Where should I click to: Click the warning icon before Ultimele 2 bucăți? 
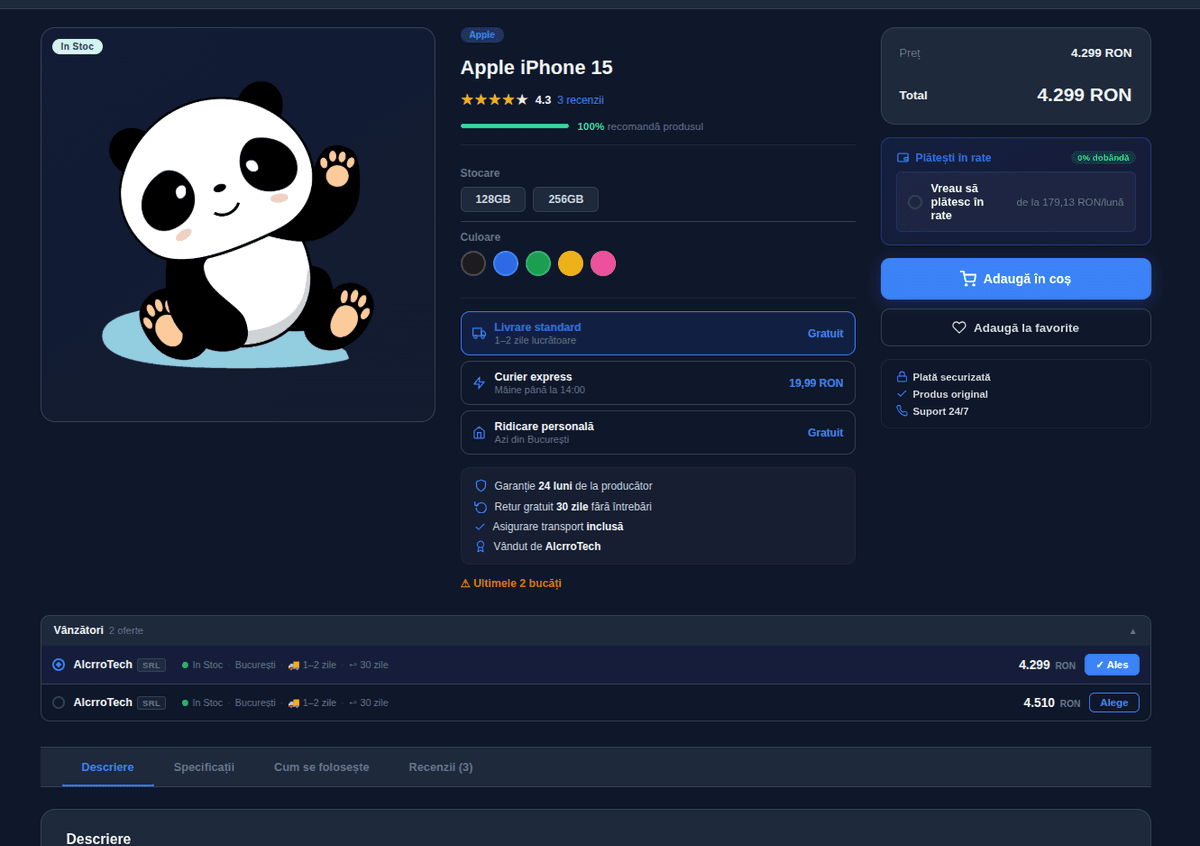tap(465, 583)
